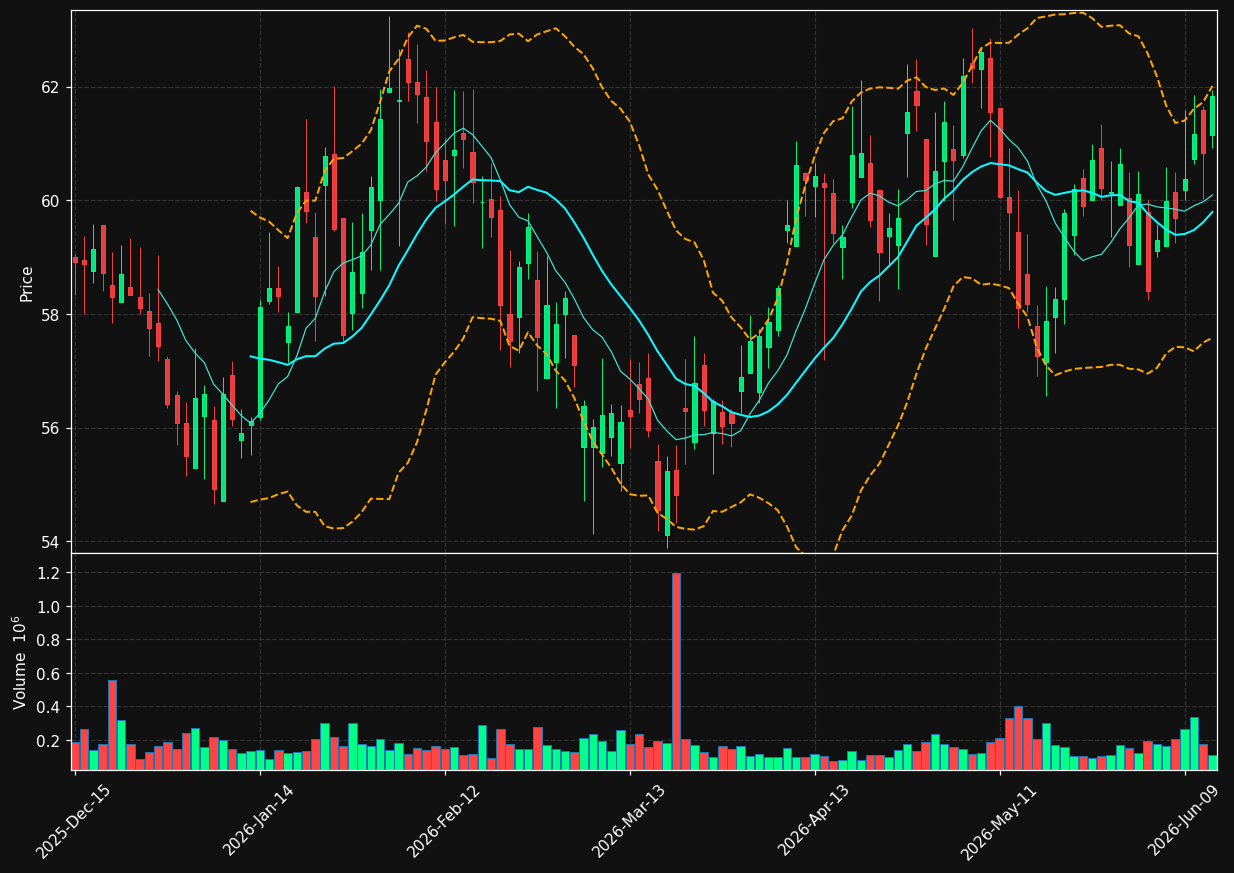This screenshot has width=1234, height=873.
Task: Click the 1.2 volume tick label
Action: pos(49,573)
